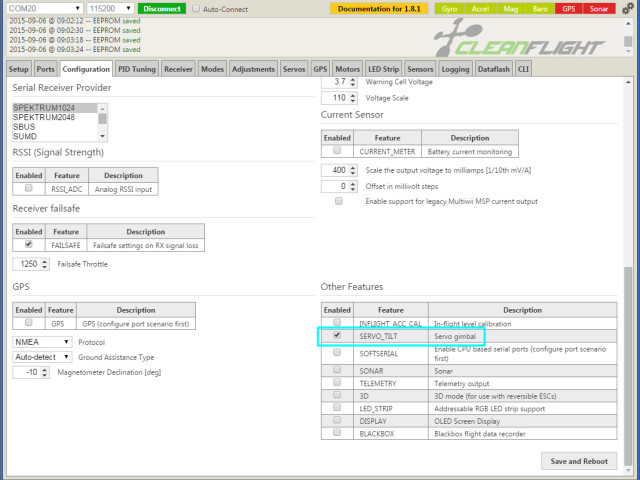Click the Offset in millivolt steps stepper arrows
The height and width of the screenshot is (480, 640).
[x=353, y=187]
